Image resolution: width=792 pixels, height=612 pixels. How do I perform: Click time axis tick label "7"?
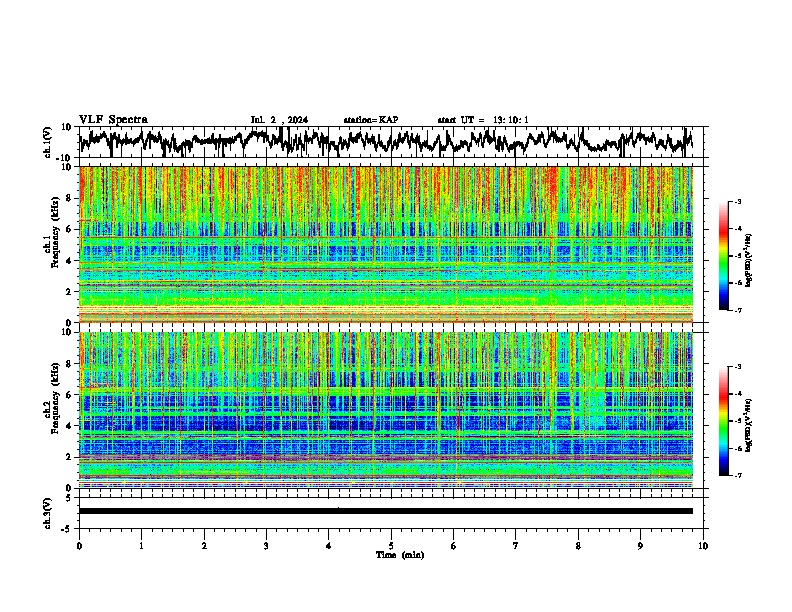[x=516, y=546]
